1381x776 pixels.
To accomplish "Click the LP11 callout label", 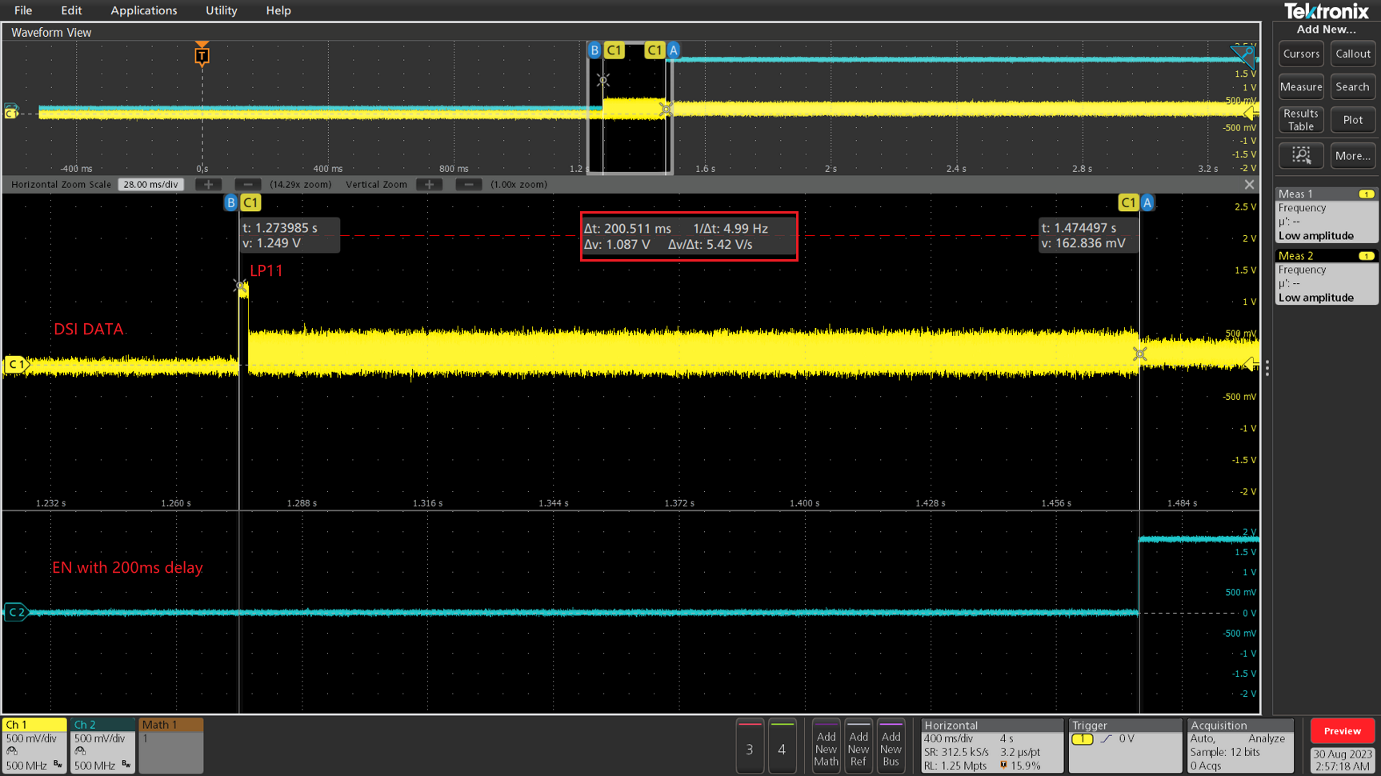I will [x=266, y=270].
